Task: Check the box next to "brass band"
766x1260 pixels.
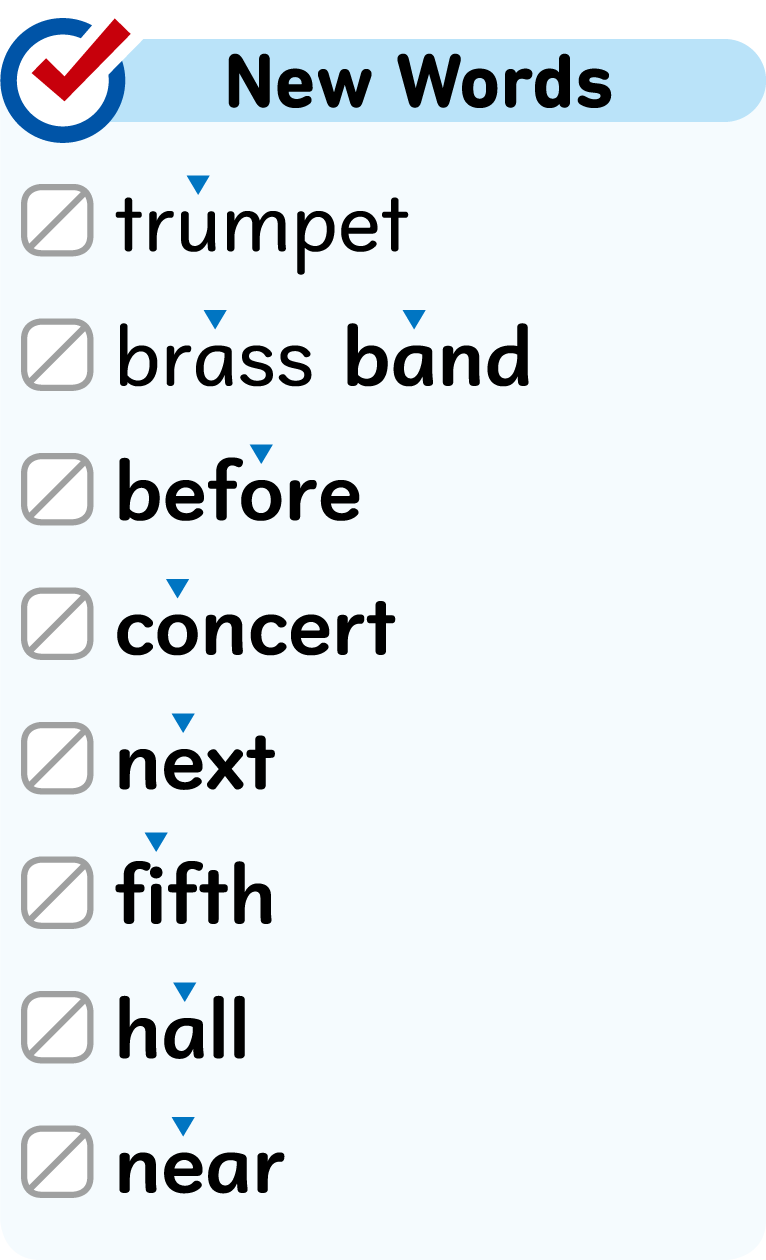Action: pos(57,354)
